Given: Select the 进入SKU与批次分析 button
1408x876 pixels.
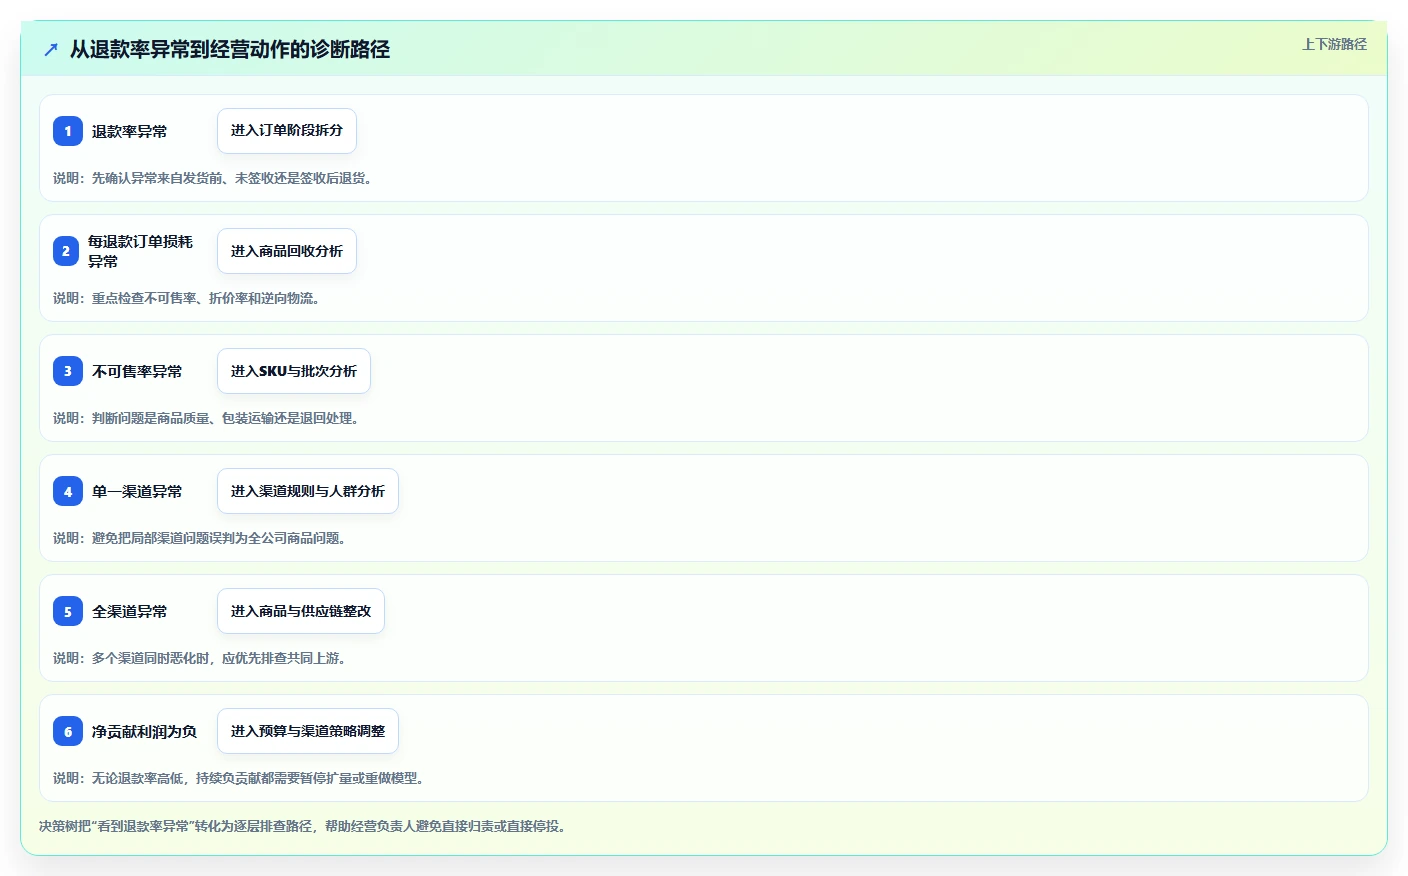Looking at the screenshot, I should tap(294, 371).
